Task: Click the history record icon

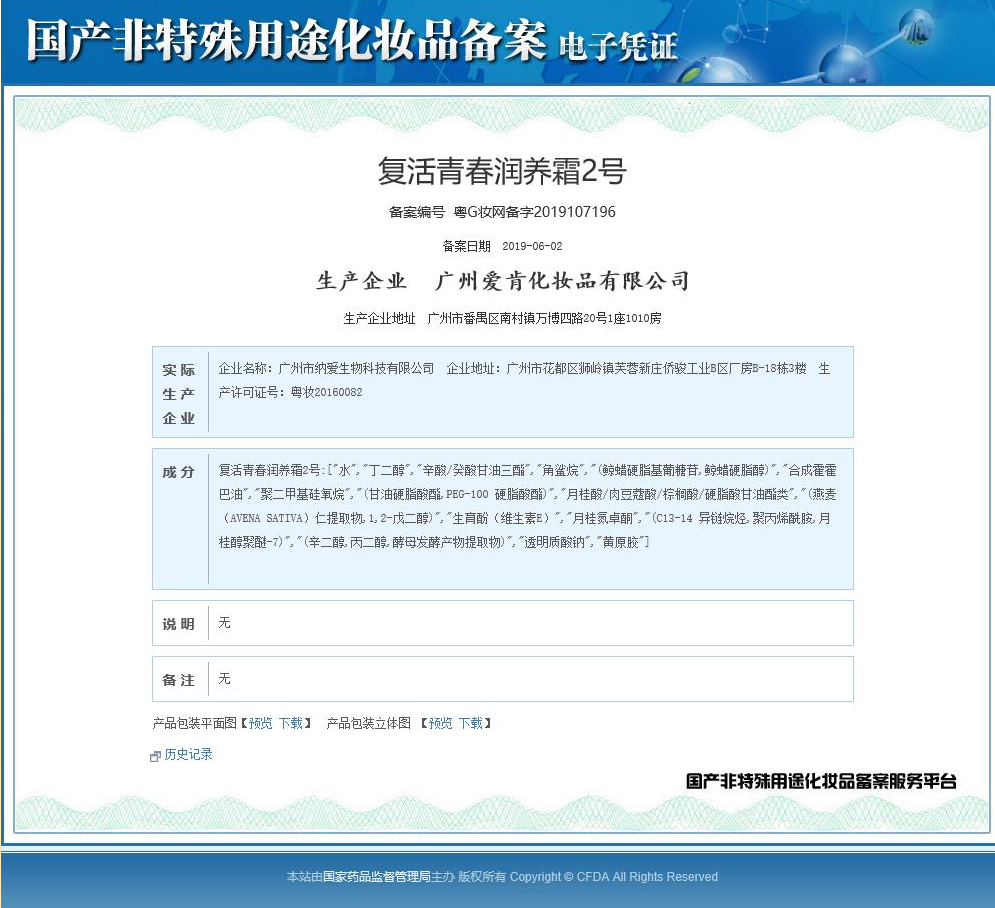Action: tap(155, 756)
